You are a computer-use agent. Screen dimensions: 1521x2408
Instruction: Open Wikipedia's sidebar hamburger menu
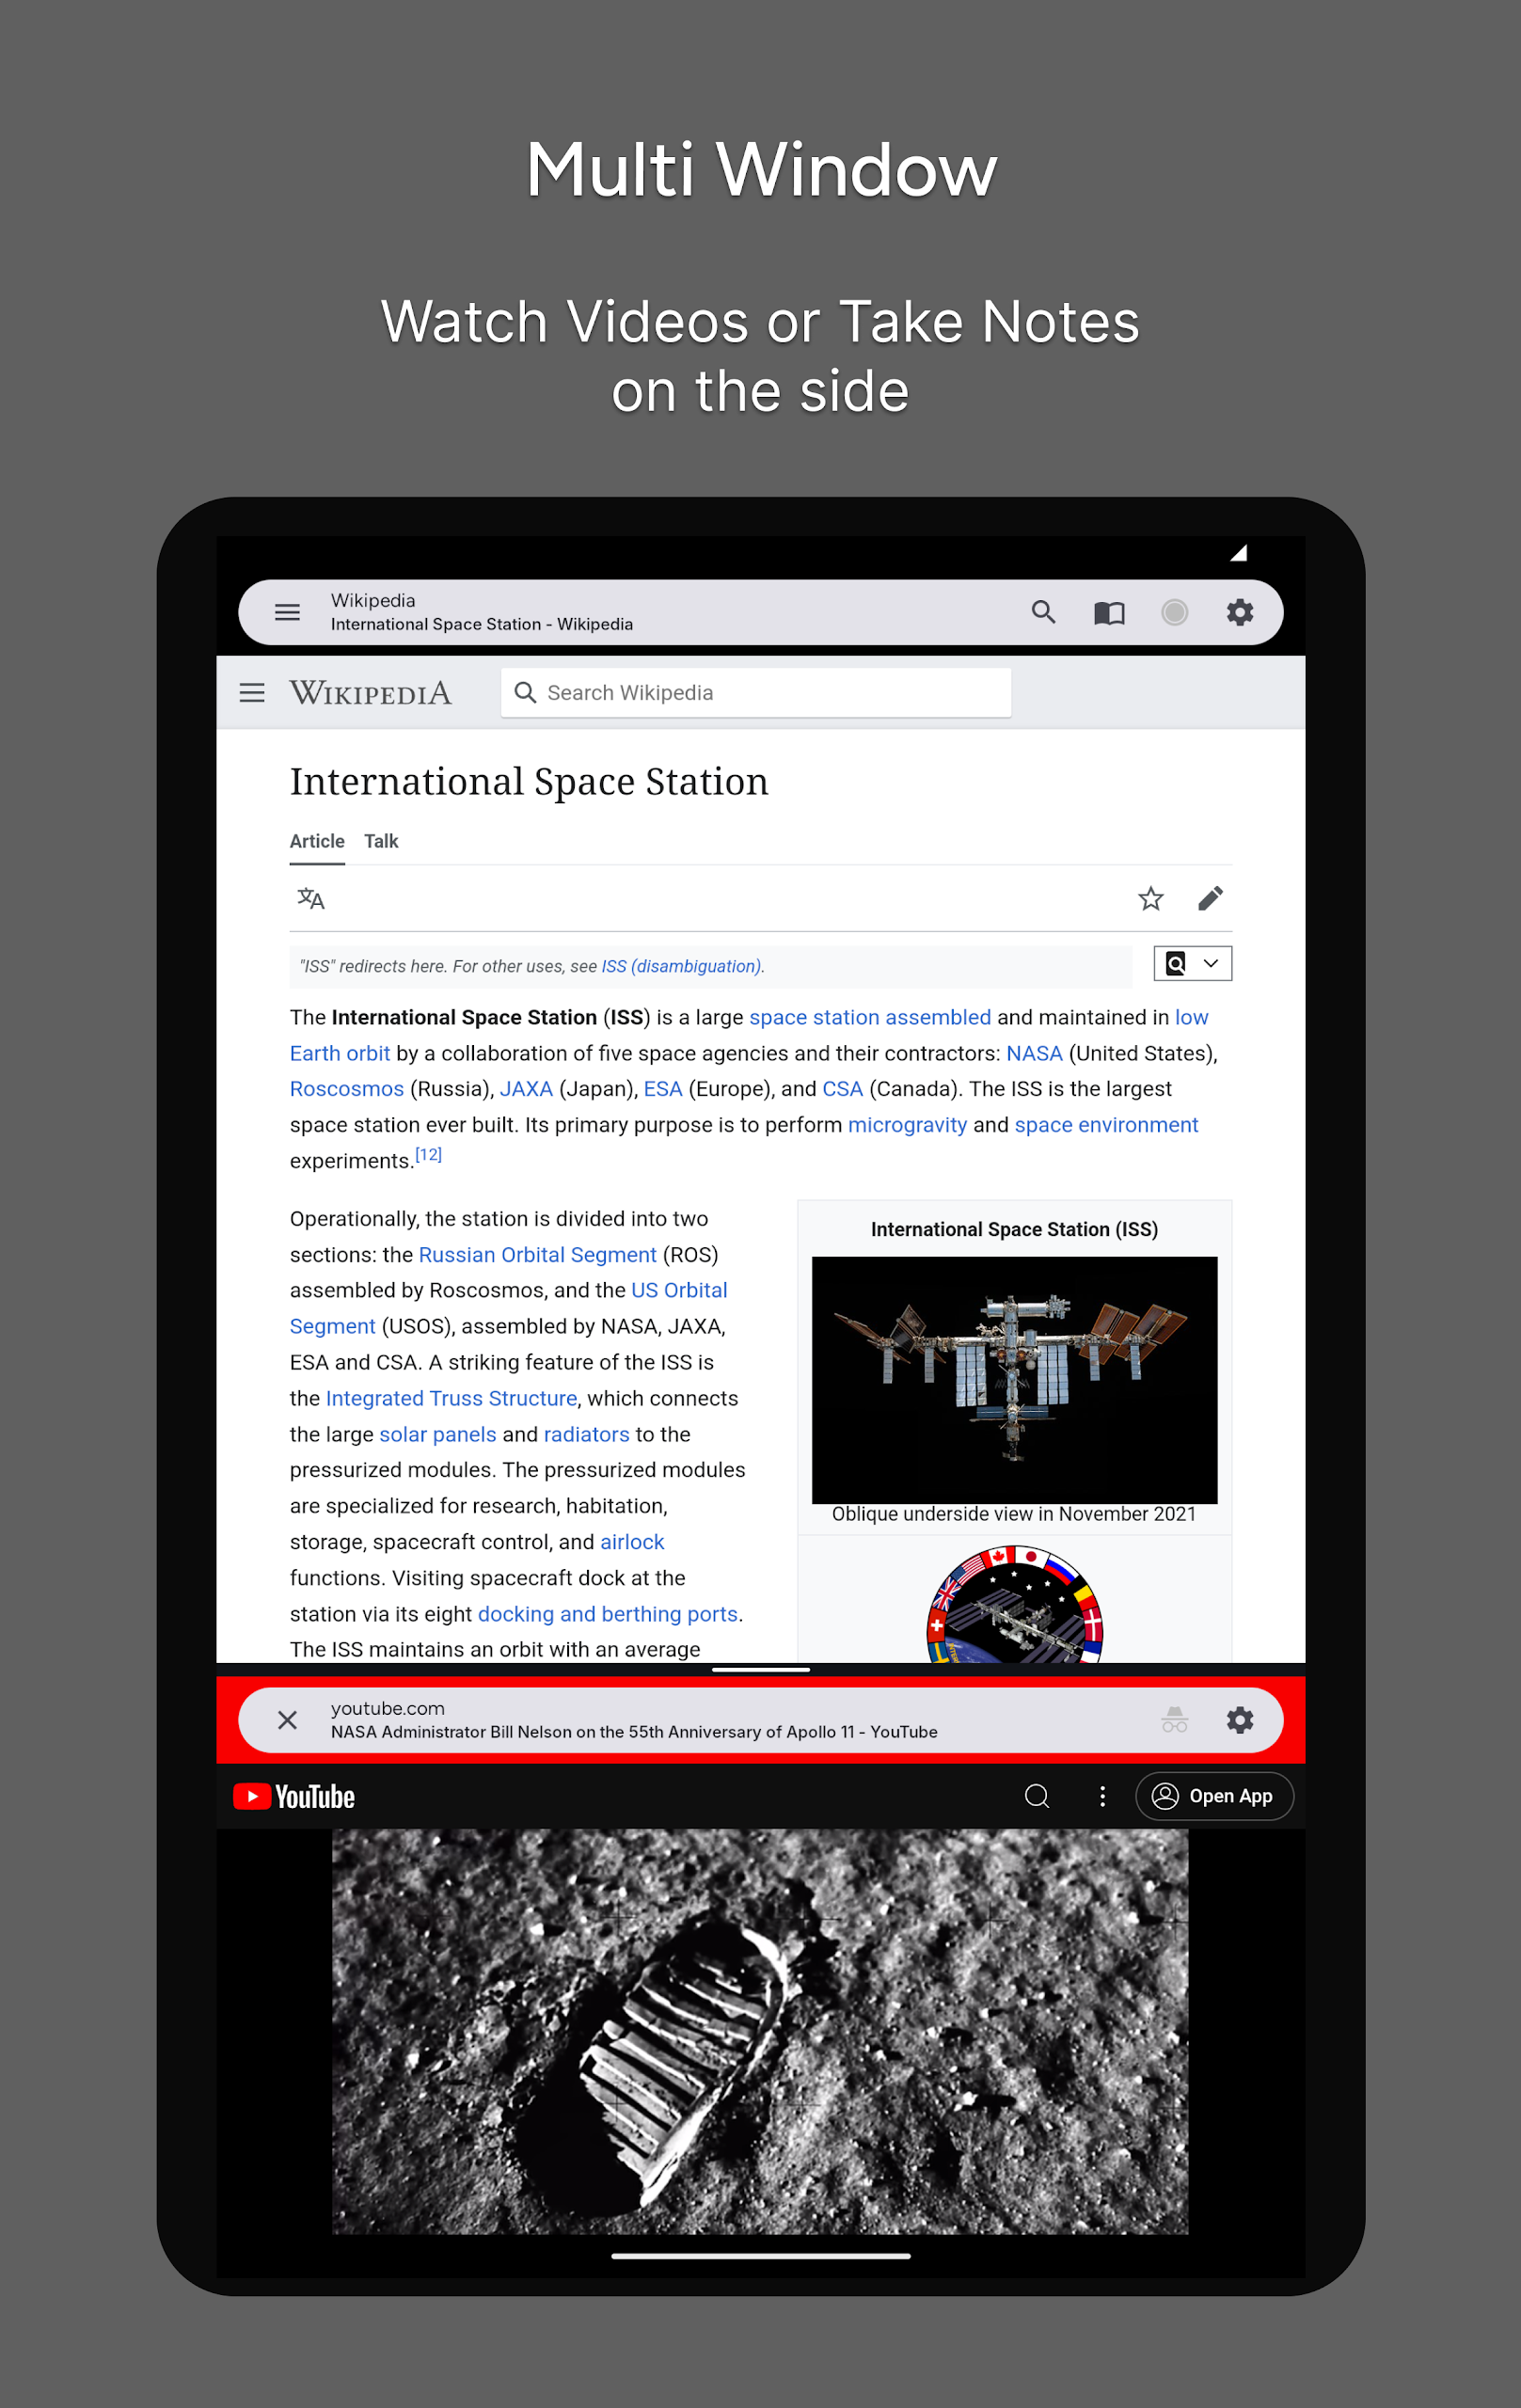pyautogui.click(x=252, y=692)
